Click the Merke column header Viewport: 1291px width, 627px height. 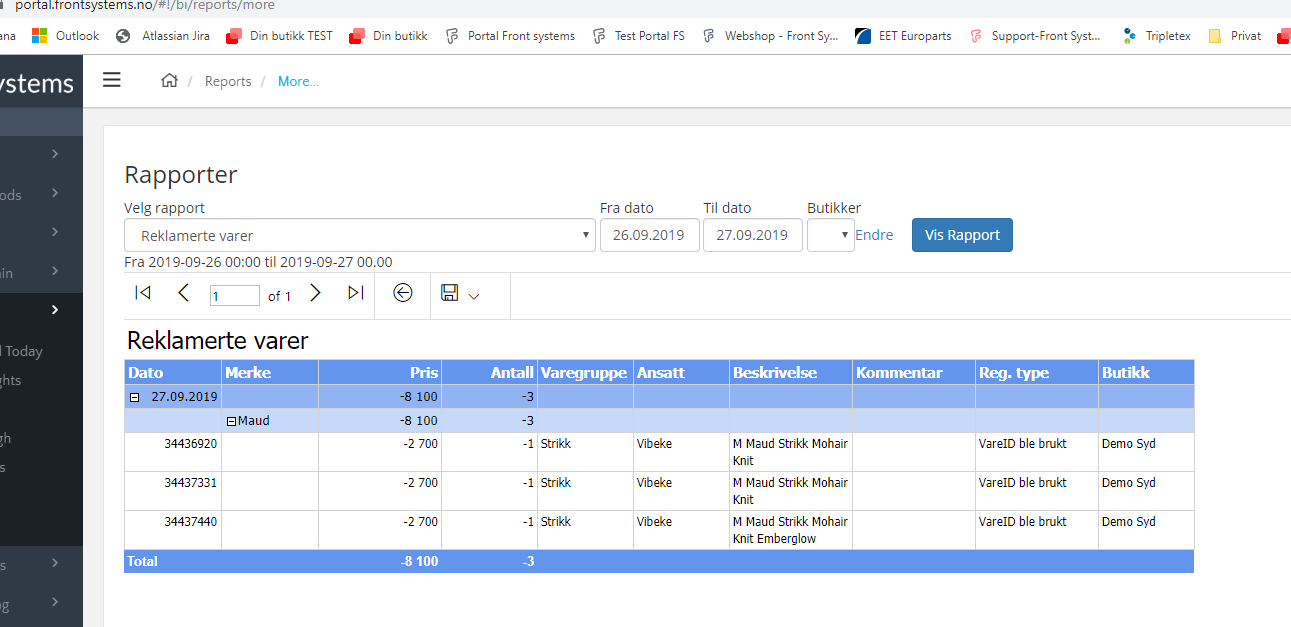click(x=270, y=372)
